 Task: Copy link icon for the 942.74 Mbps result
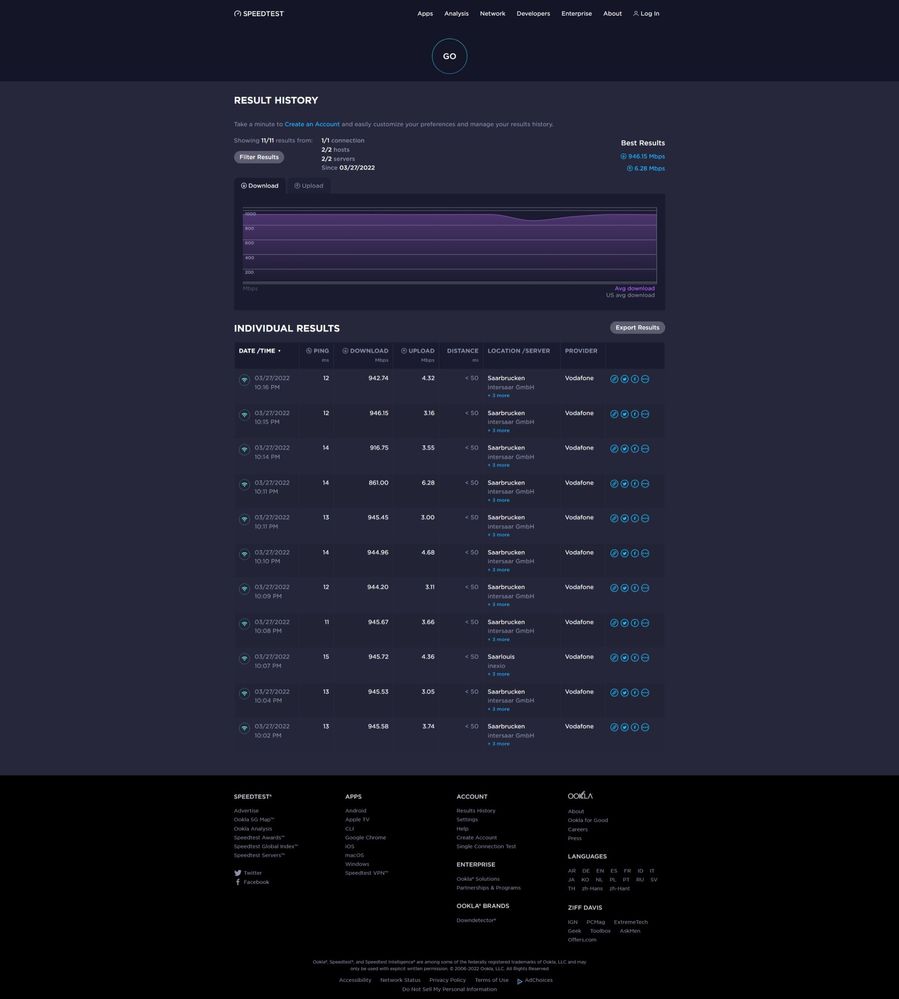(614, 379)
